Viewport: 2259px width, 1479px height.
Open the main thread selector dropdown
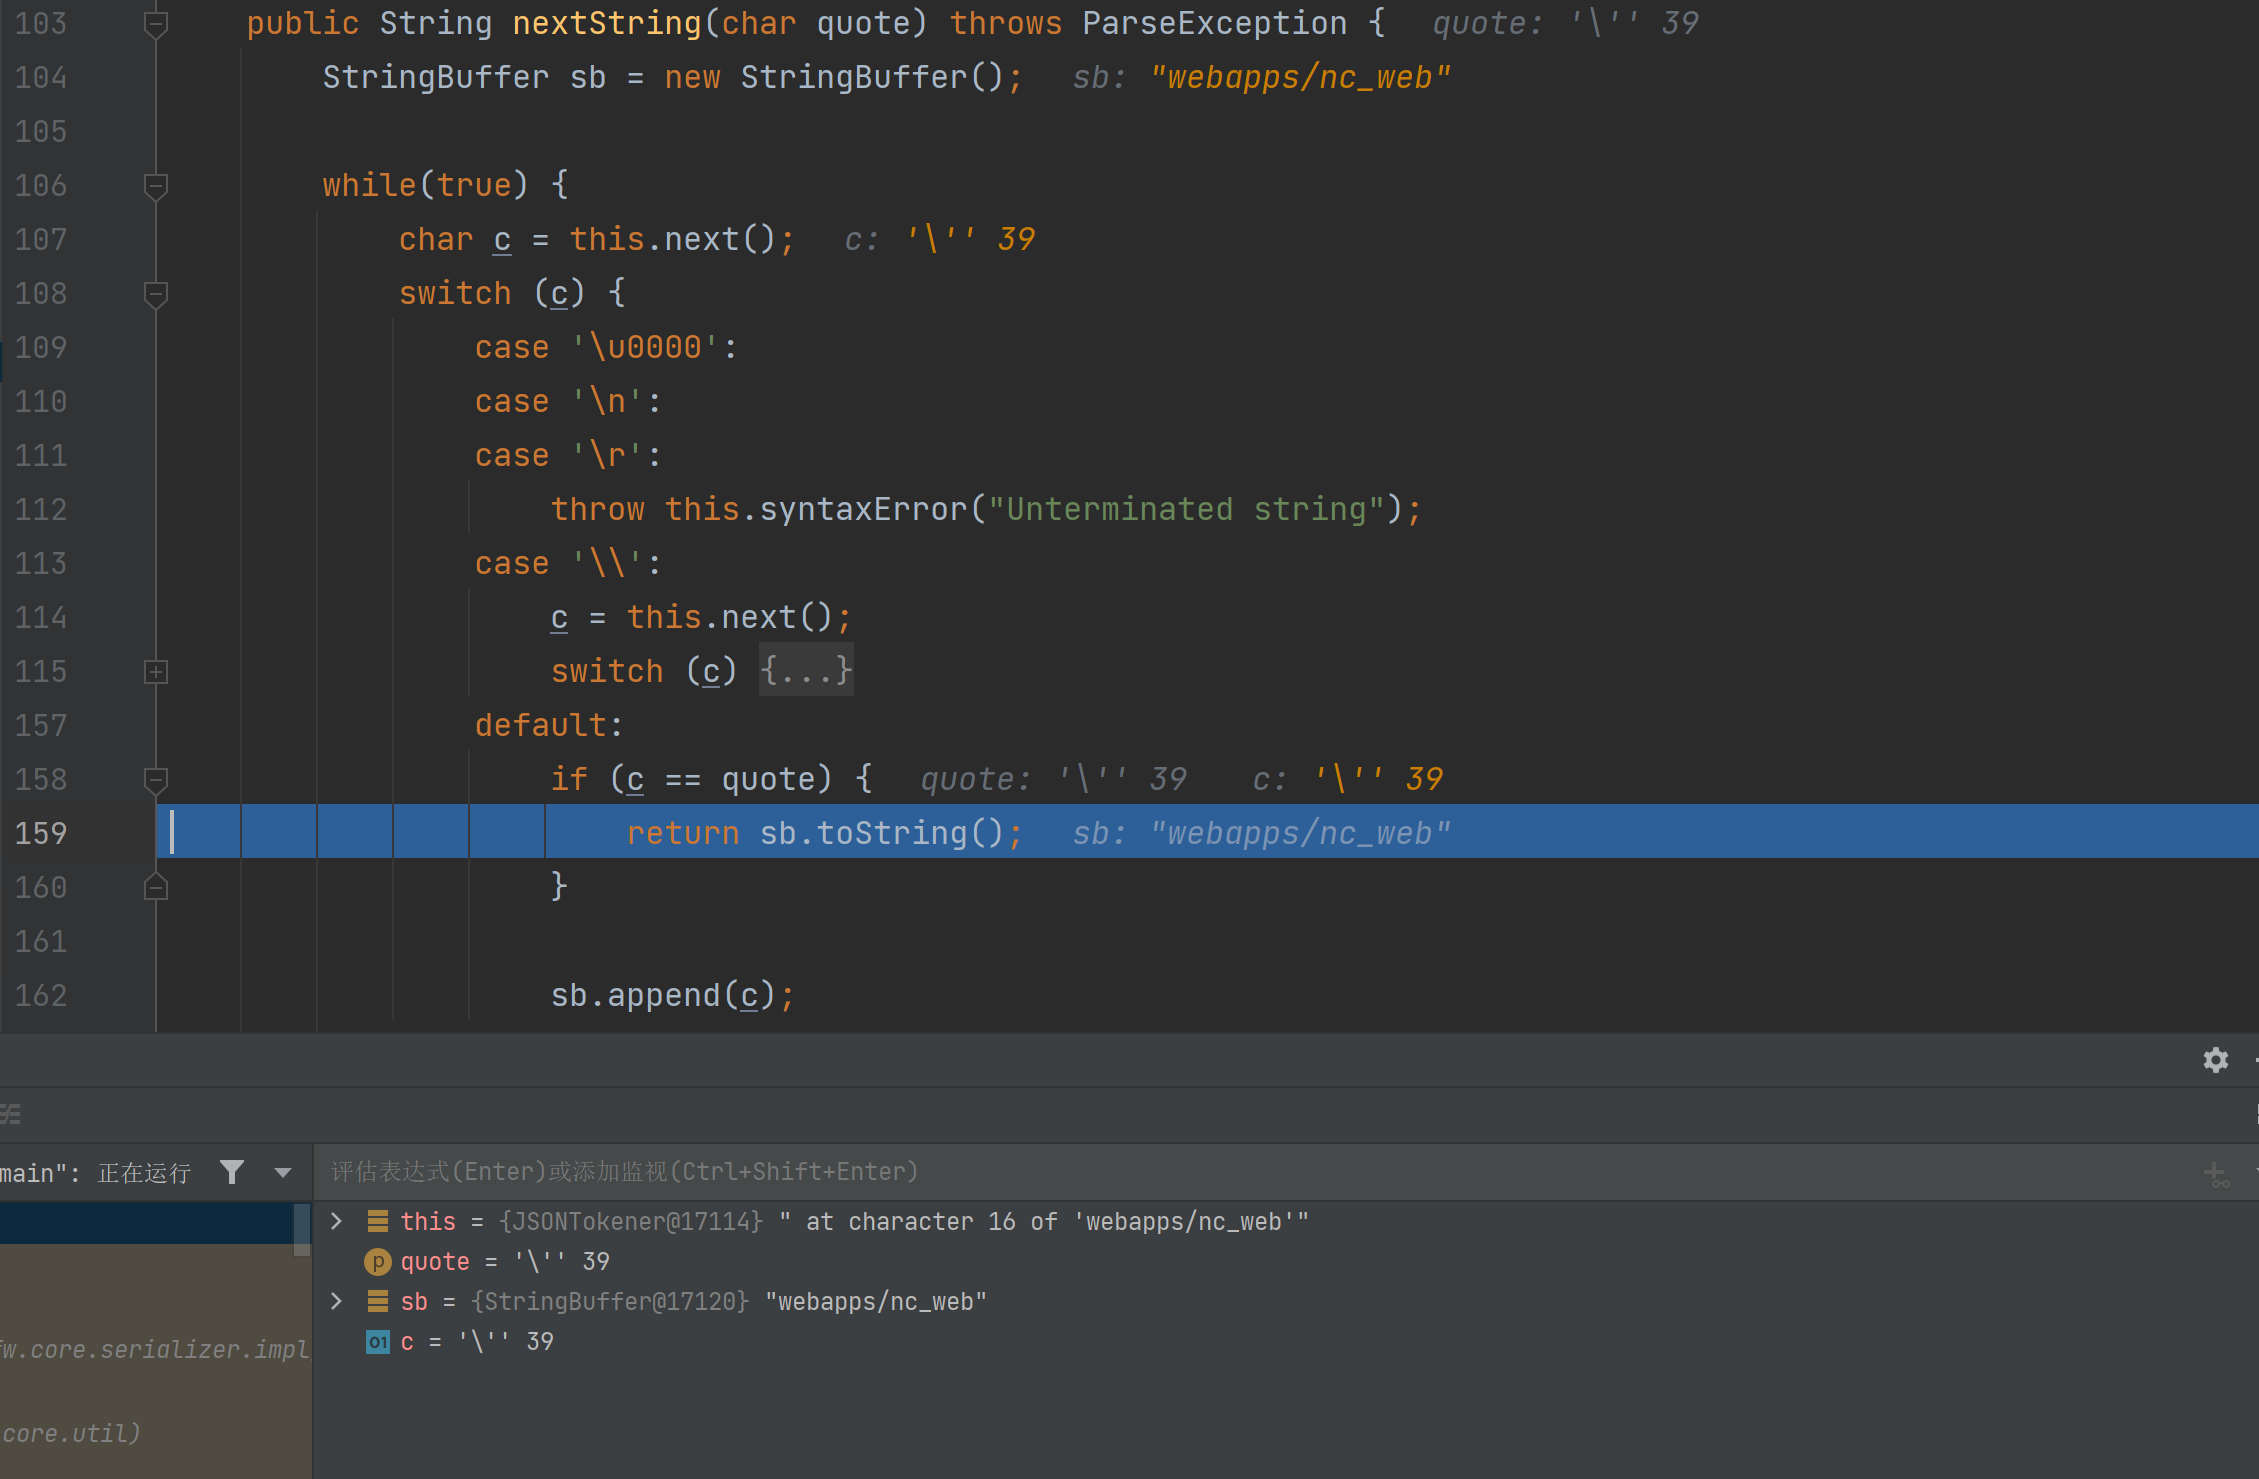pos(283,1173)
